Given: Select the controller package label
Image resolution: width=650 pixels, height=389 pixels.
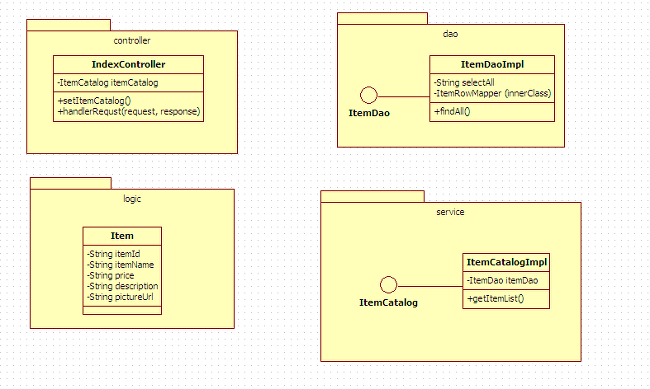Looking at the screenshot, I should click(132, 41).
